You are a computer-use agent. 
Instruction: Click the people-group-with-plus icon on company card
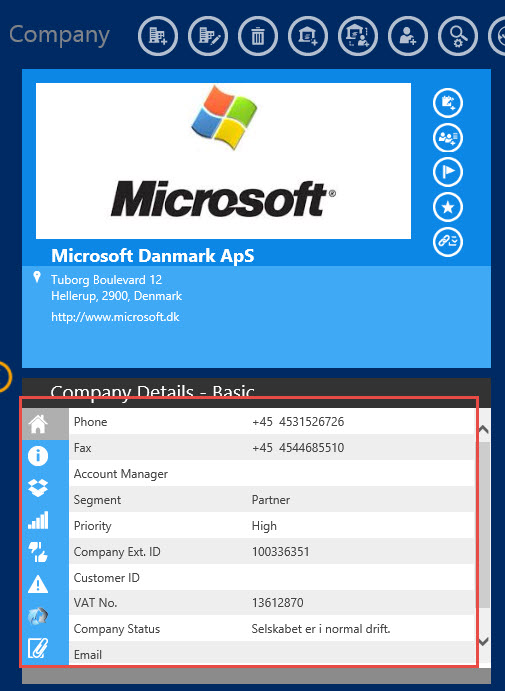448,137
